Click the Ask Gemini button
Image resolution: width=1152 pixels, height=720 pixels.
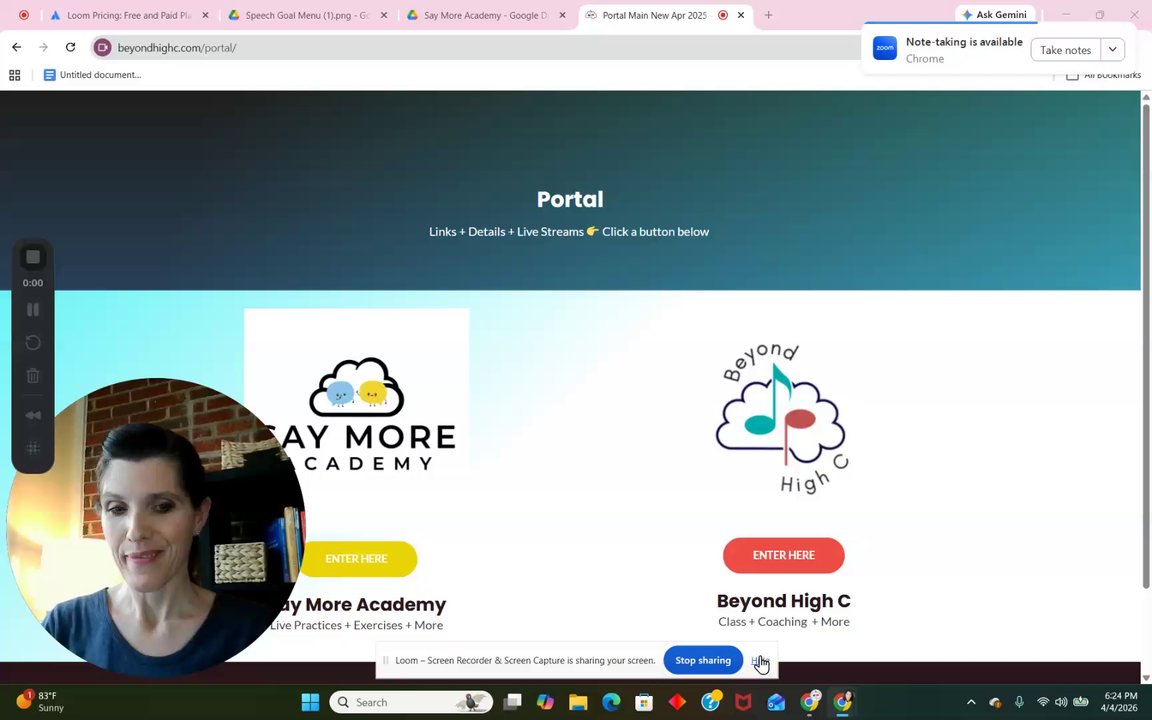[995, 14]
